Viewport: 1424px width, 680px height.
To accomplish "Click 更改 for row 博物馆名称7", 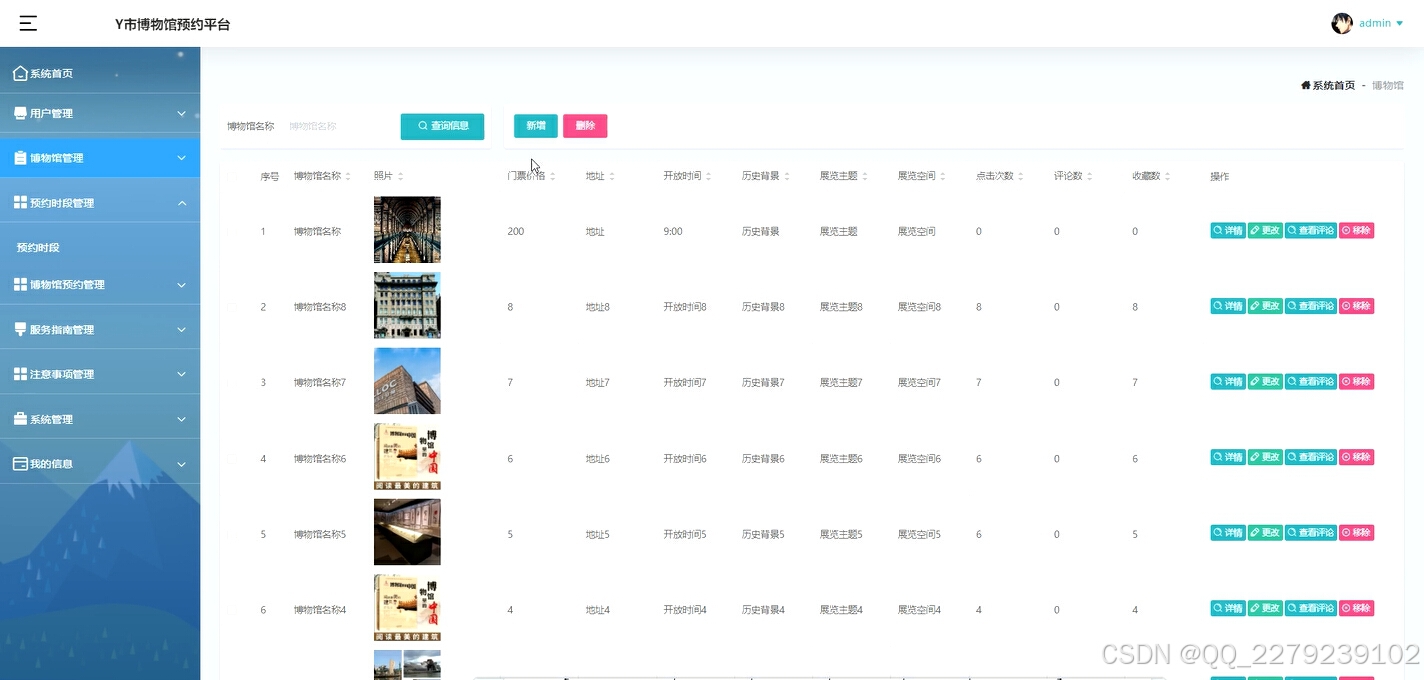I will point(1265,381).
